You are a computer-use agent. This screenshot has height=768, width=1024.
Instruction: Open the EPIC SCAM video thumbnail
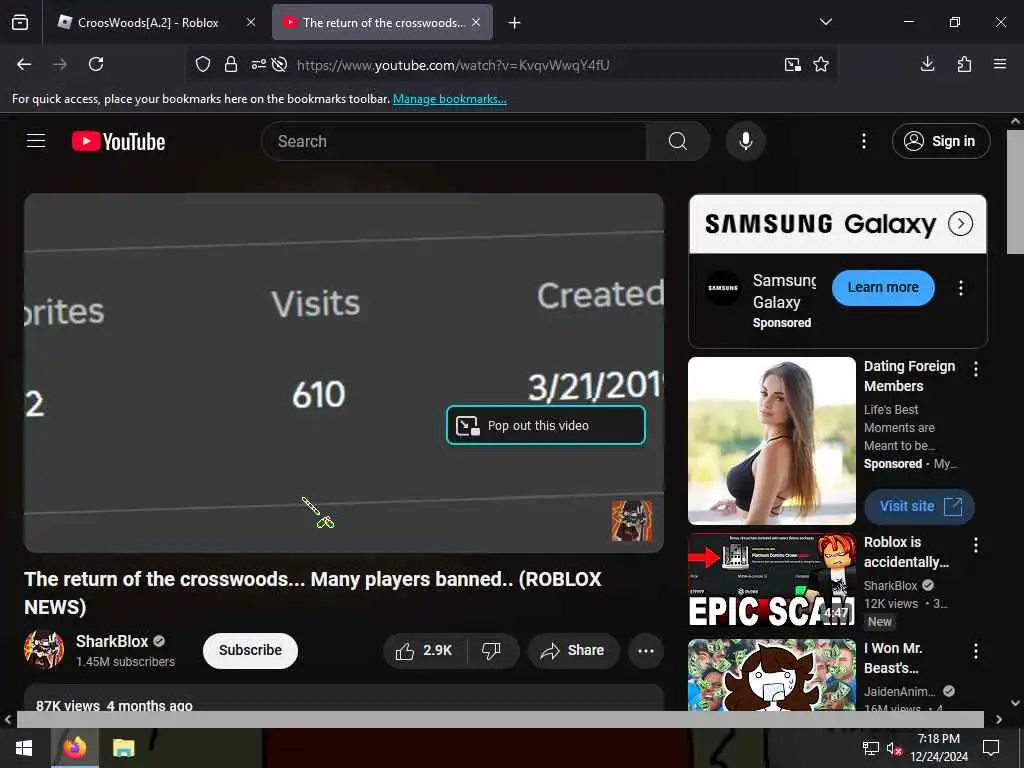[x=772, y=580]
